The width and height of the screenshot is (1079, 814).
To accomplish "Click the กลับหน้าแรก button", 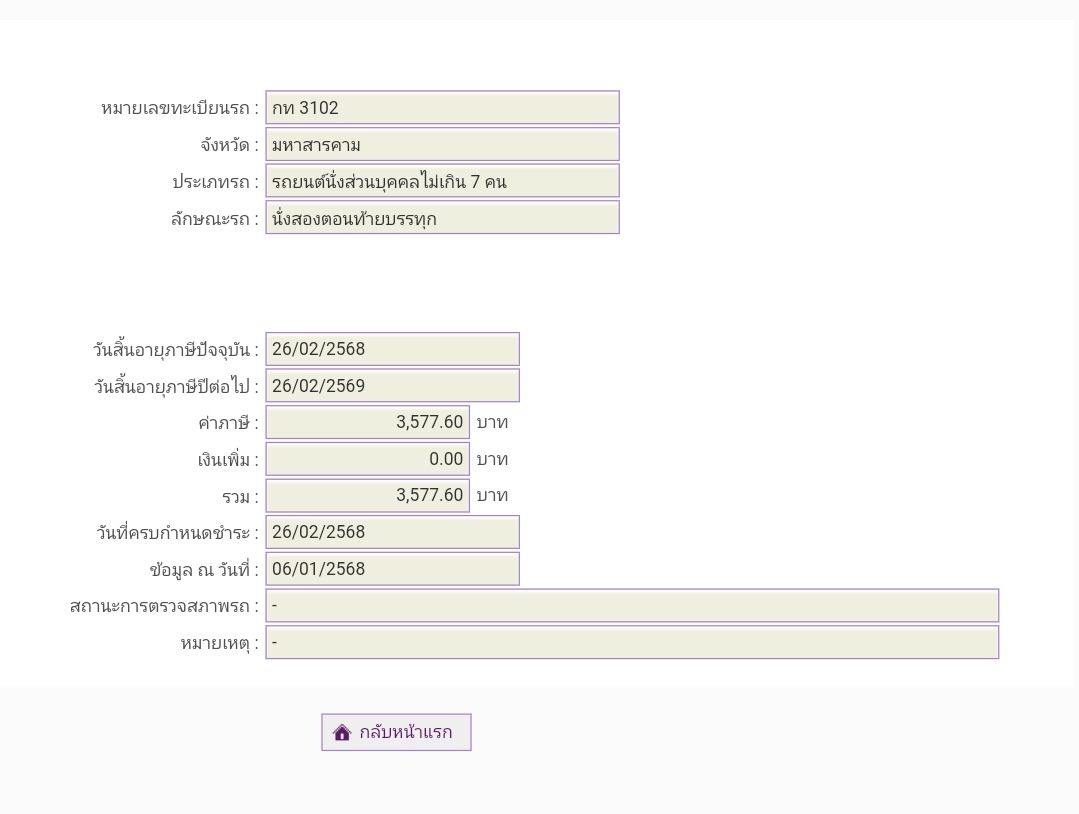I will [x=396, y=732].
